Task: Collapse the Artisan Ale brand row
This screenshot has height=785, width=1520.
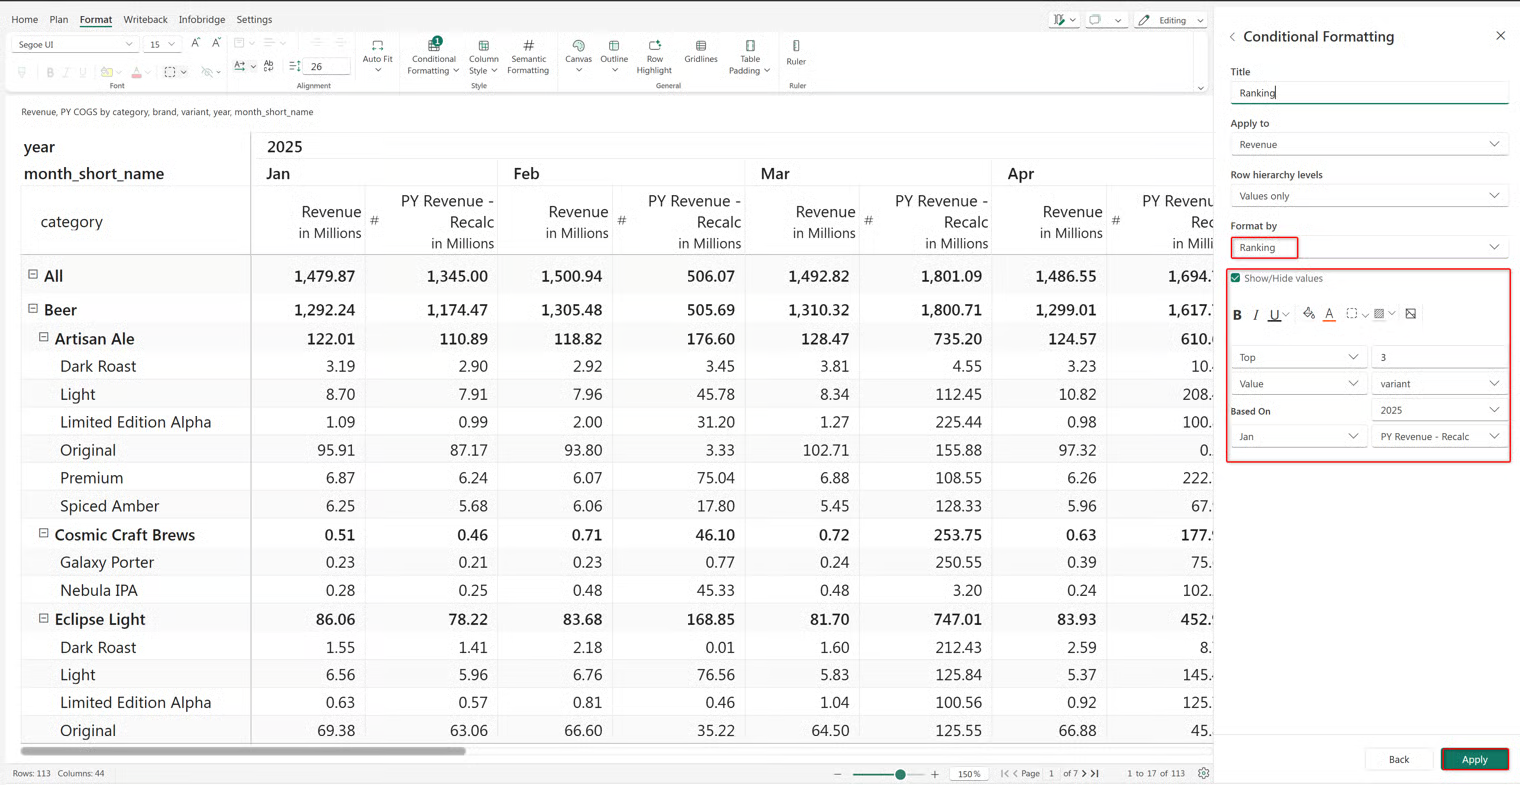Action: tap(44, 338)
